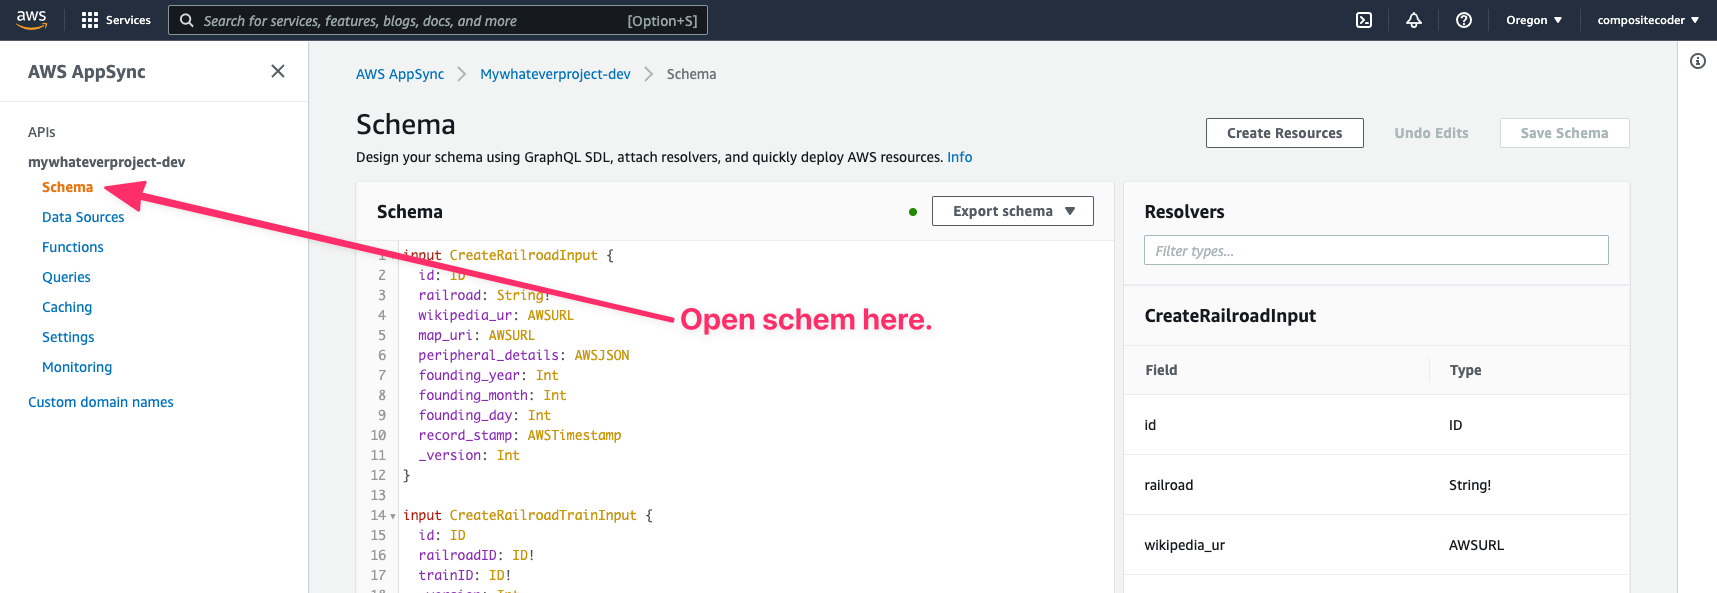This screenshot has height=593, width=1717.
Task: Open the help question mark icon
Action: (1464, 20)
